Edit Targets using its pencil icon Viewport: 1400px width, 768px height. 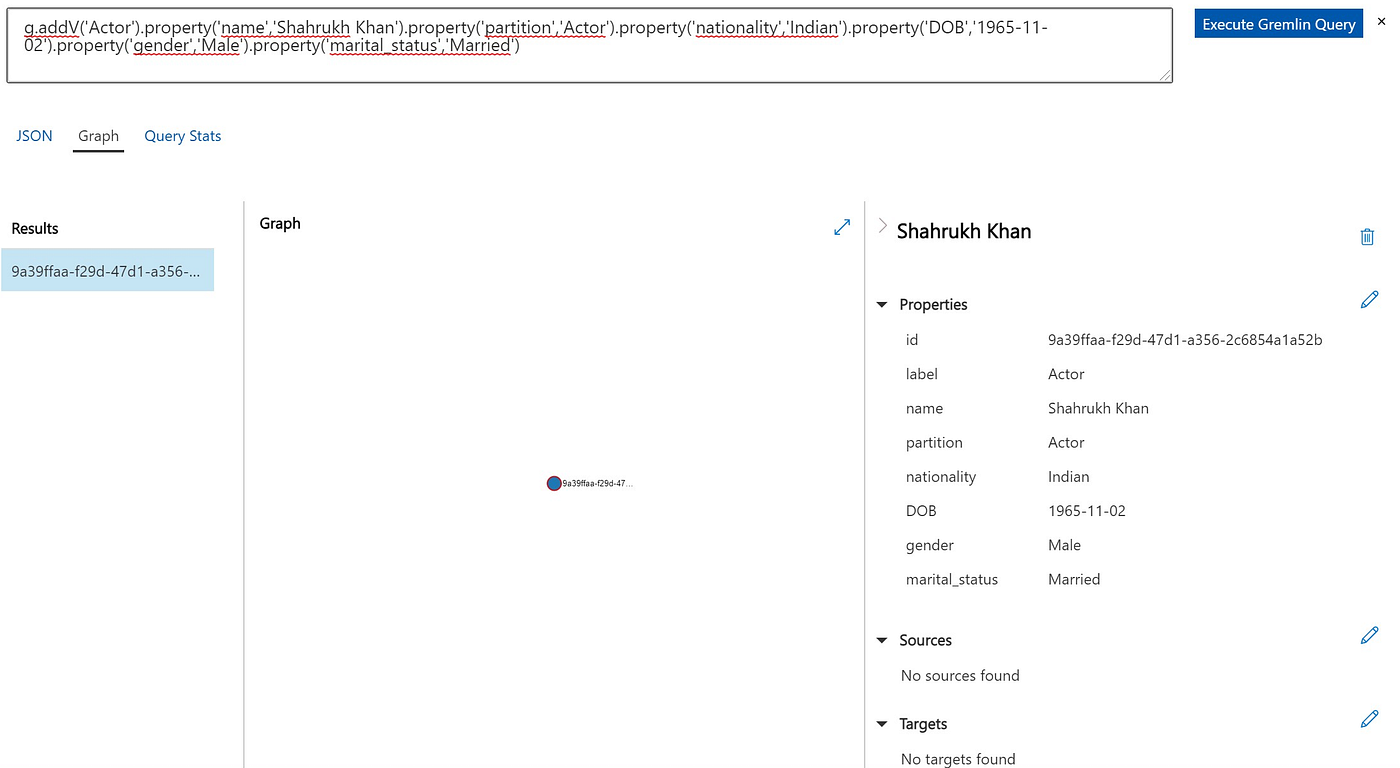click(x=1369, y=719)
